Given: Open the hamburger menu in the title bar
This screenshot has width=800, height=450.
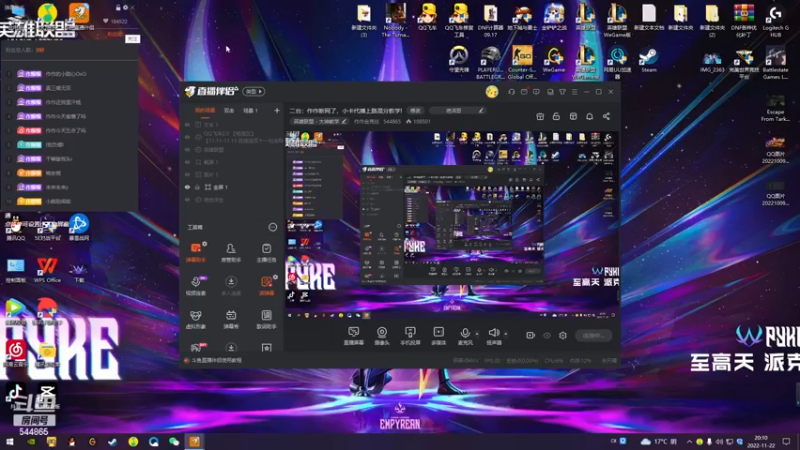Looking at the screenshot, I should click(x=574, y=92).
